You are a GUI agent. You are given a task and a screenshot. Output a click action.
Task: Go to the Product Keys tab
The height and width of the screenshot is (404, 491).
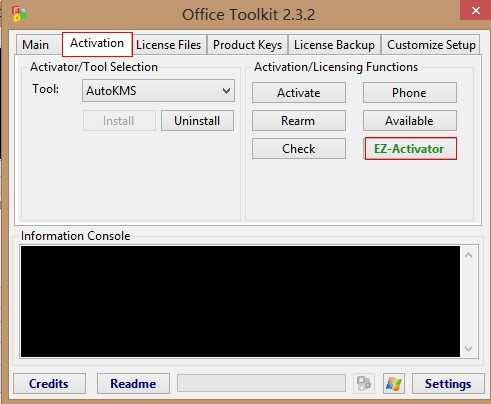click(247, 45)
